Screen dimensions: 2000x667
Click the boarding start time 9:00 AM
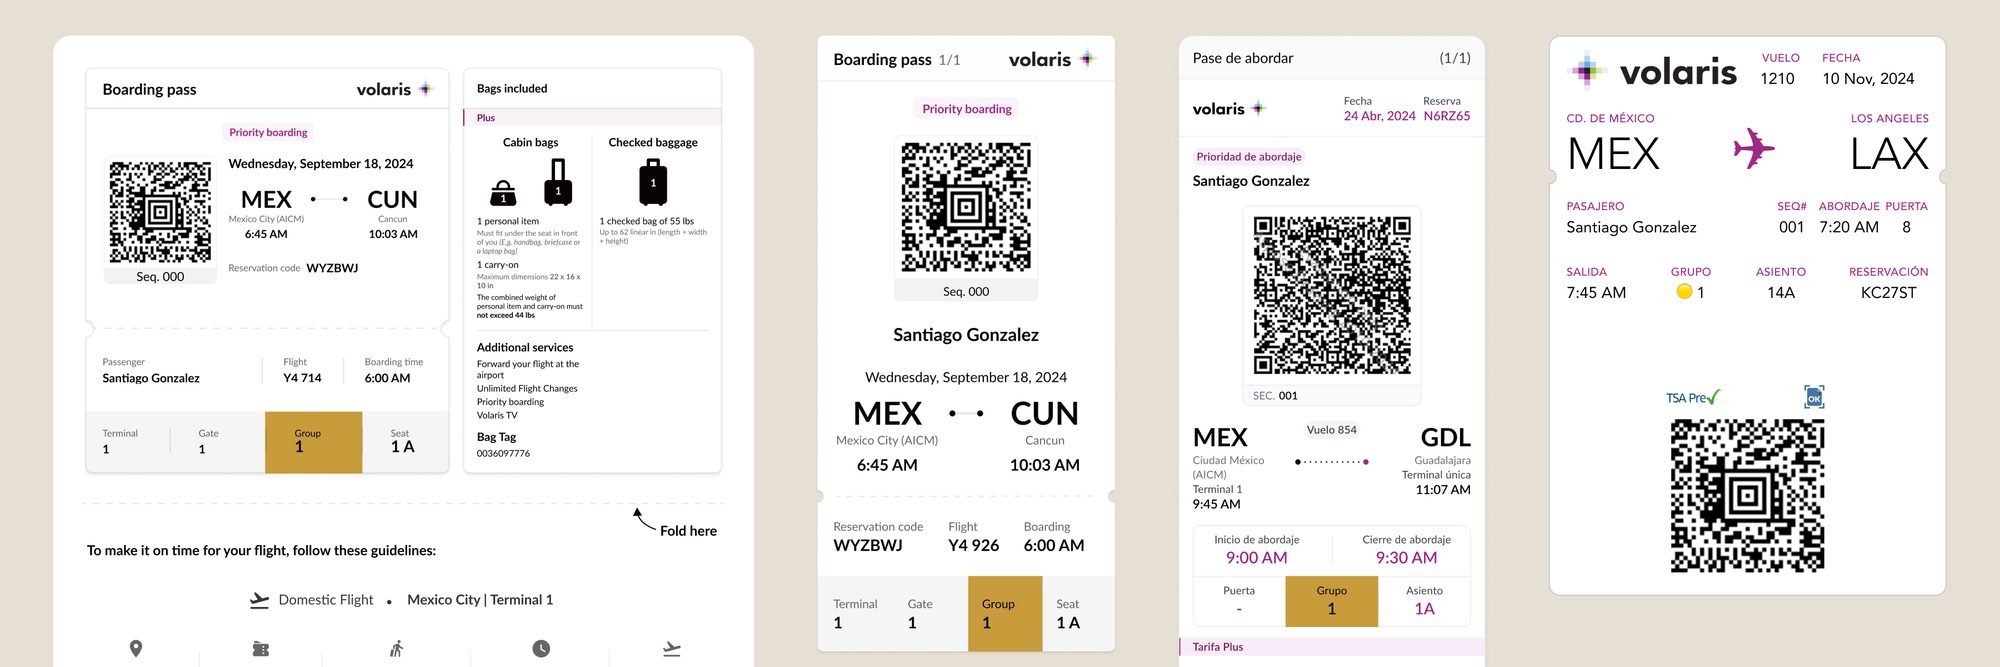click(1256, 558)
